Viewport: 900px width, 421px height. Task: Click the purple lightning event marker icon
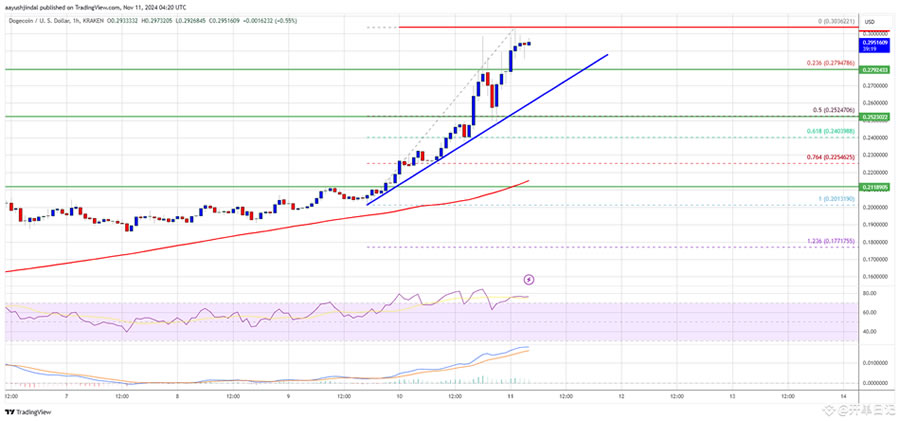pos(530,279)
